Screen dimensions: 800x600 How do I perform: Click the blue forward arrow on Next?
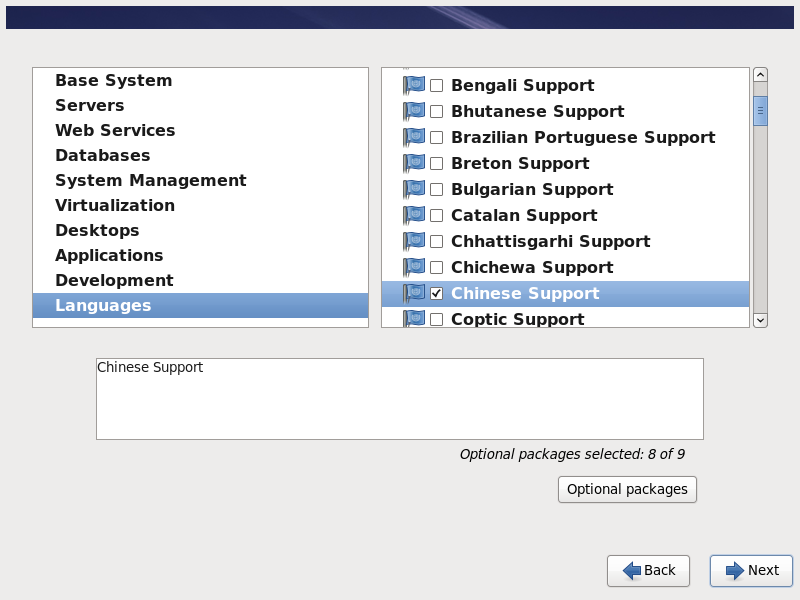[735, 570]
